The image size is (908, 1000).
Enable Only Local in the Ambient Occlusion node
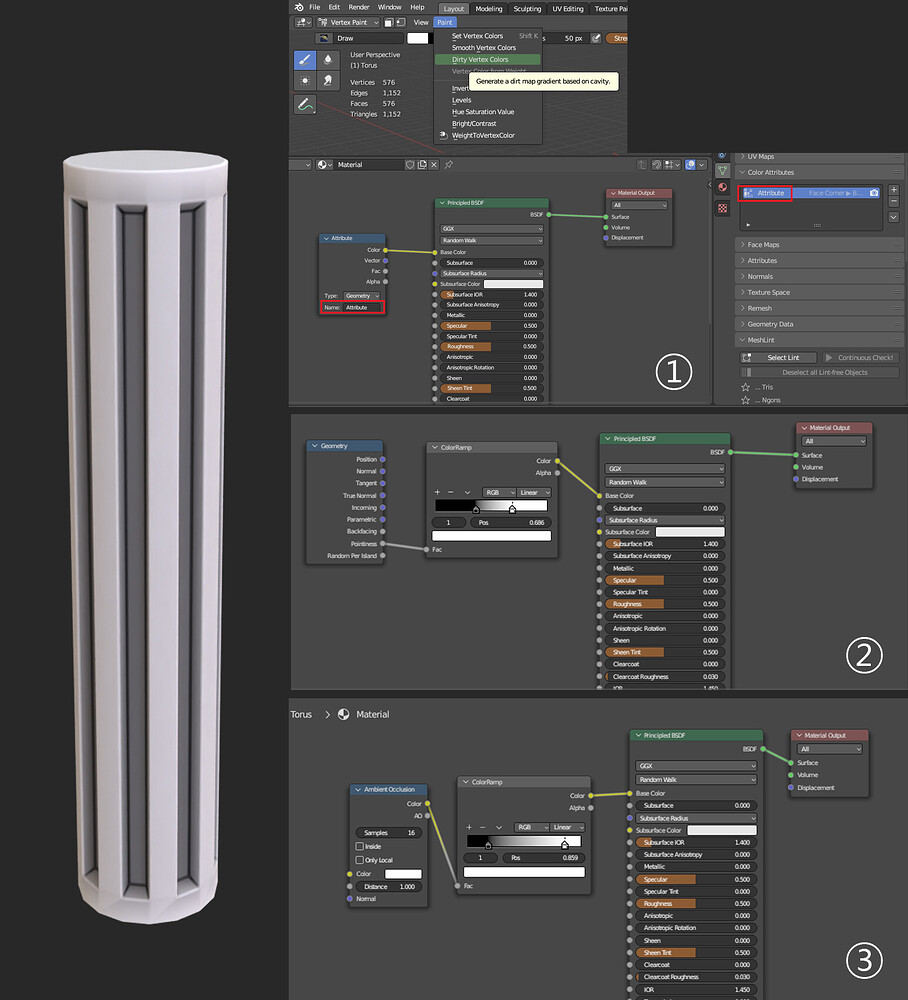click(x=360, y=860)
